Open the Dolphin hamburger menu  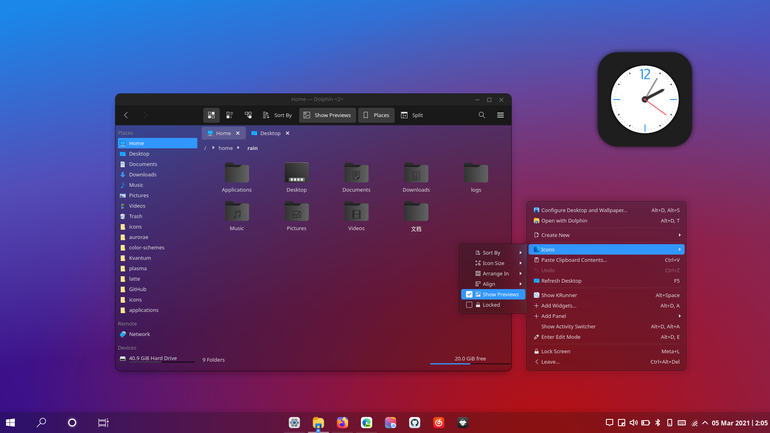[500, 115]
